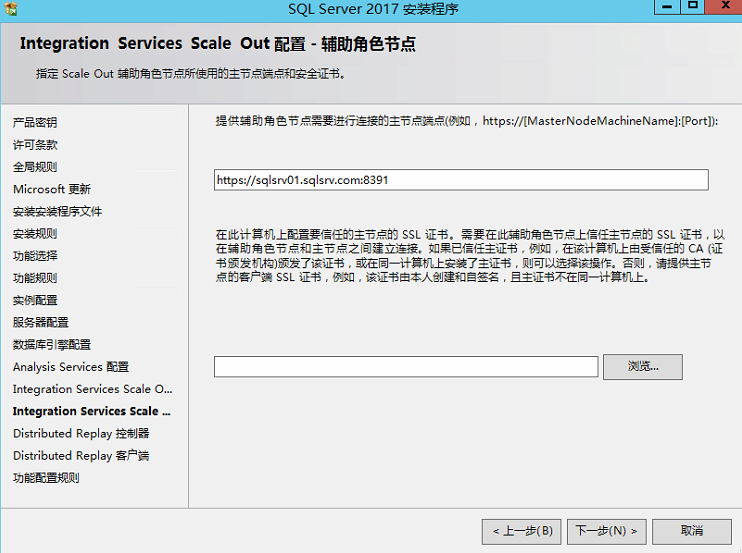Cancel setup with 取消 button
Viewport: 742px width, 553px height.
(692, 531)
